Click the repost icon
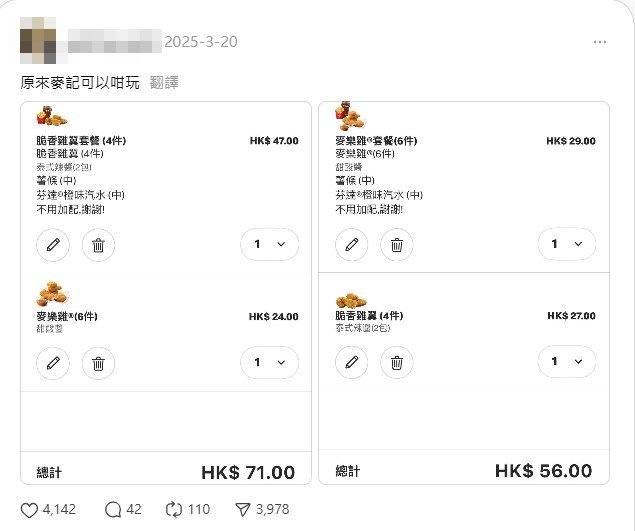The image size is (635, 531). point(173,509)
